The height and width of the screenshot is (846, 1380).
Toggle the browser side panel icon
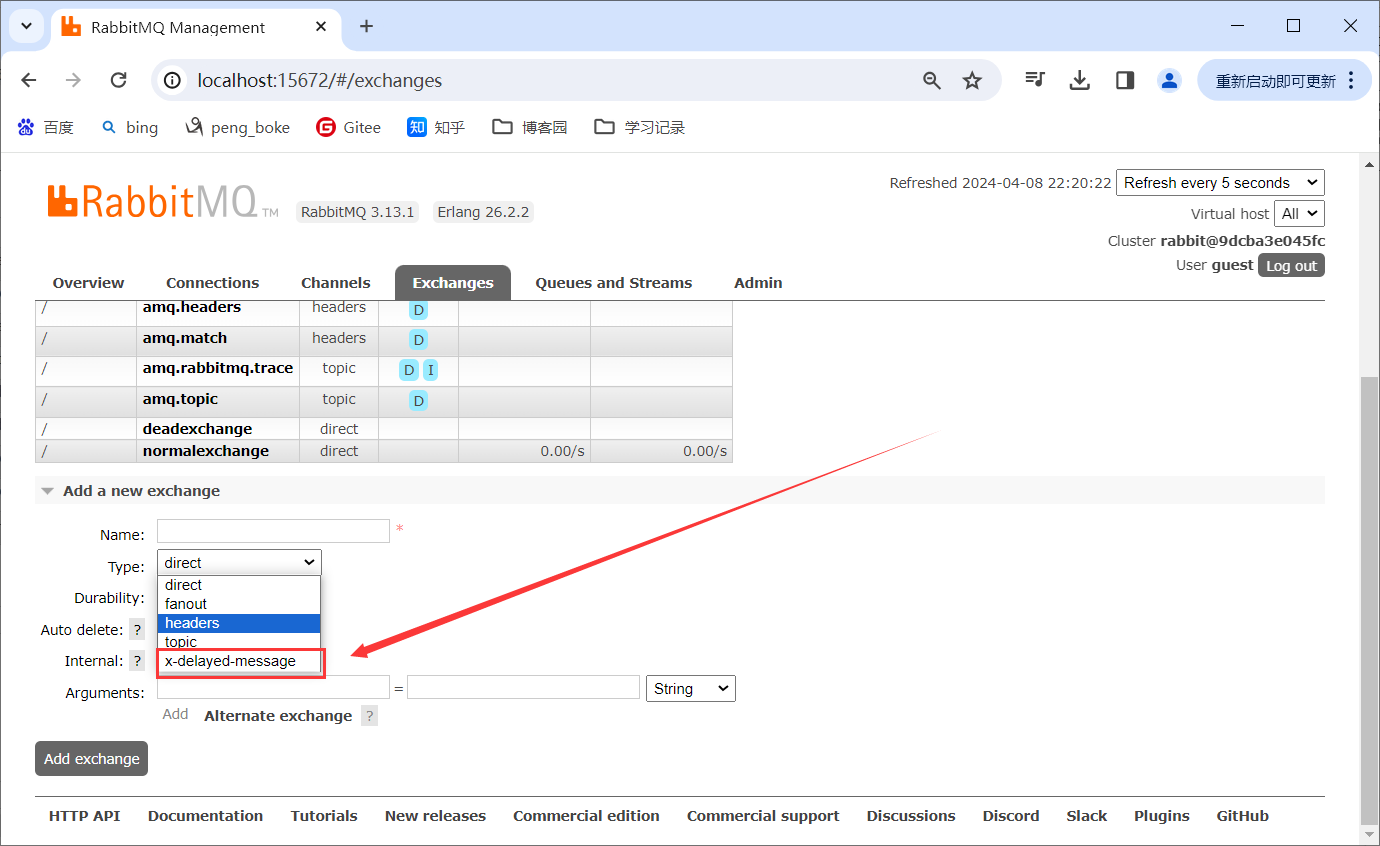1125,80
